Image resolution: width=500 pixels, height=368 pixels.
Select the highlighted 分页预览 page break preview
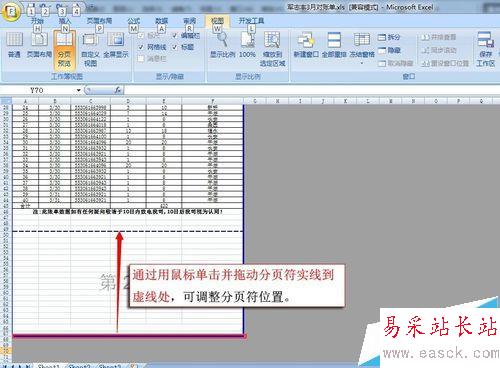tap(64, 49)
